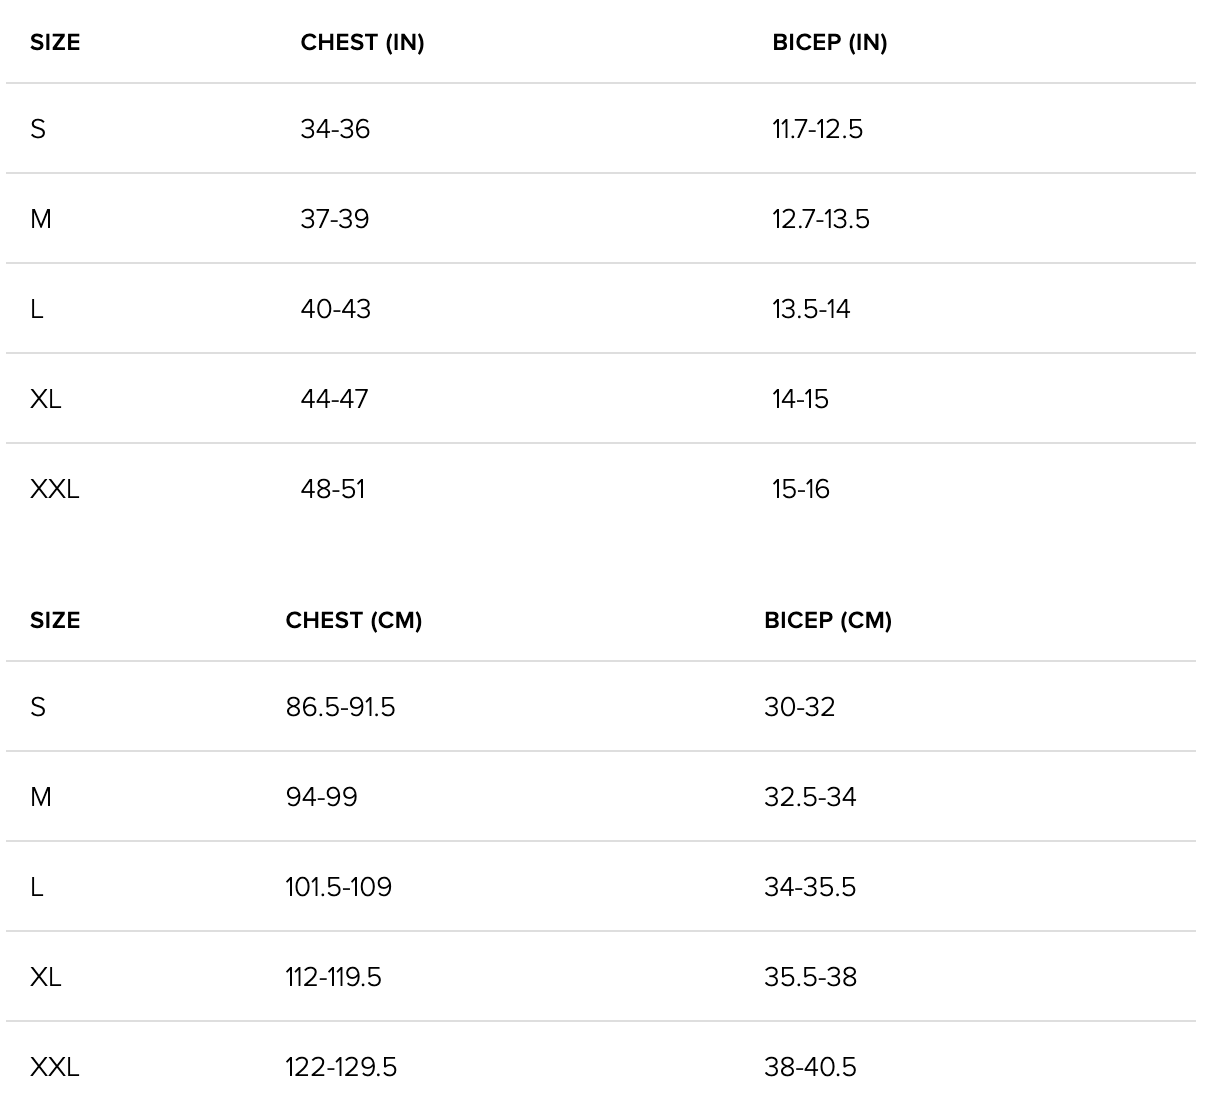Click the SIZE header in centimeters table
Screen dimensions: 1208x1120
(55, 621)
